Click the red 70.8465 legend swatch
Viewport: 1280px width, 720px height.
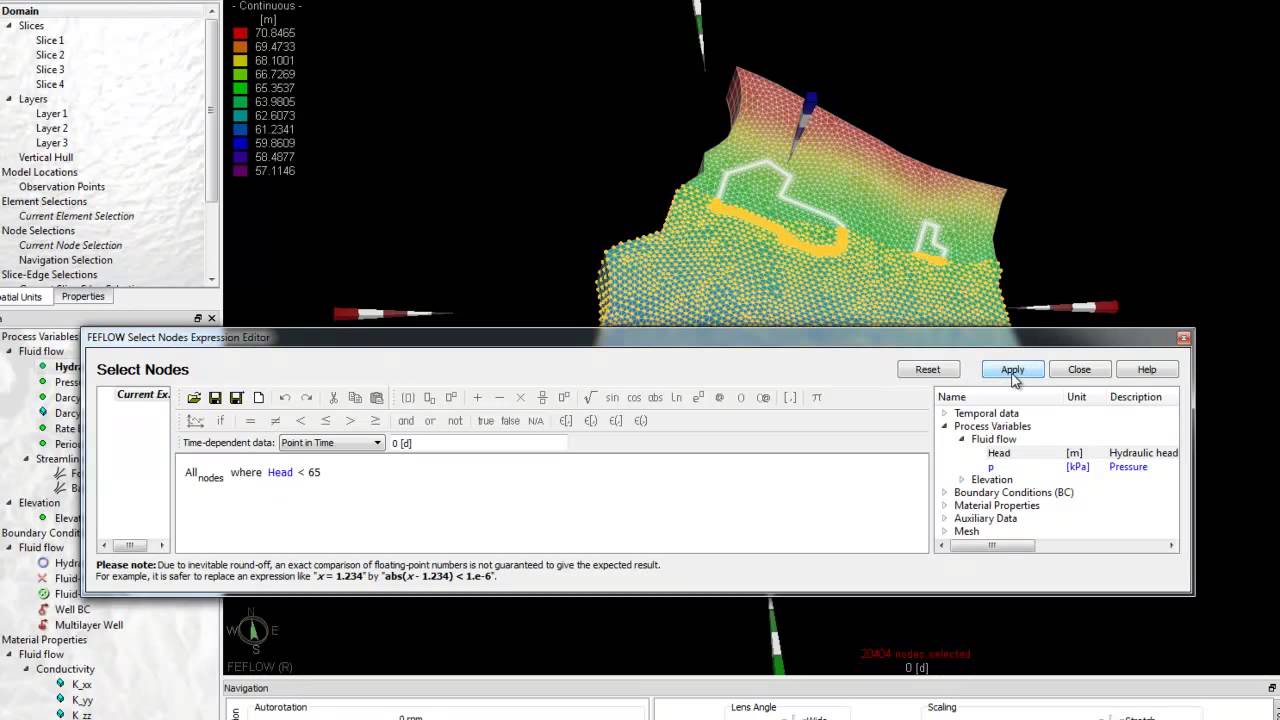pyautogui.click(x=240, y=33)
